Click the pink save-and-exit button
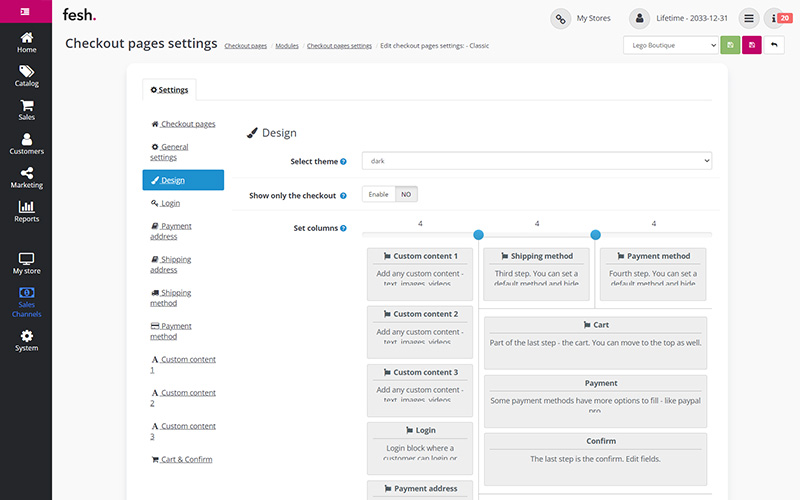The width and height of the screenshot is (800, 500). [x=752, y=45]
